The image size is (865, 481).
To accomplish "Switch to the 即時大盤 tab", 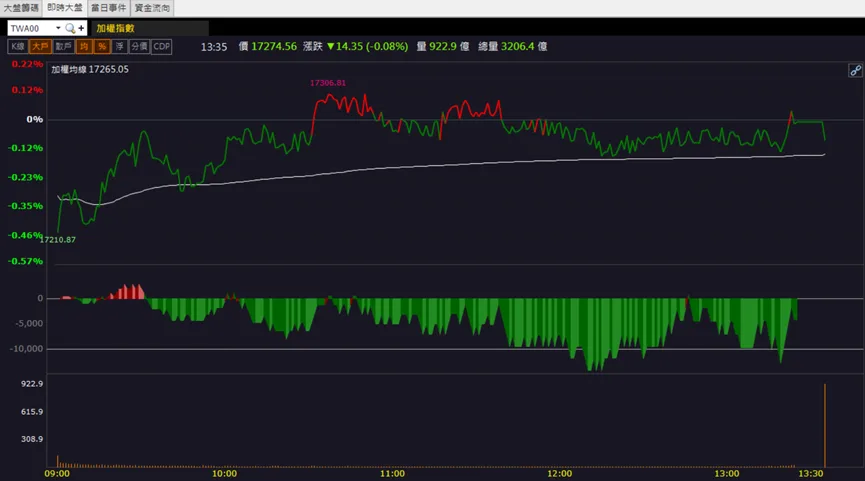I will click(65, 8).
